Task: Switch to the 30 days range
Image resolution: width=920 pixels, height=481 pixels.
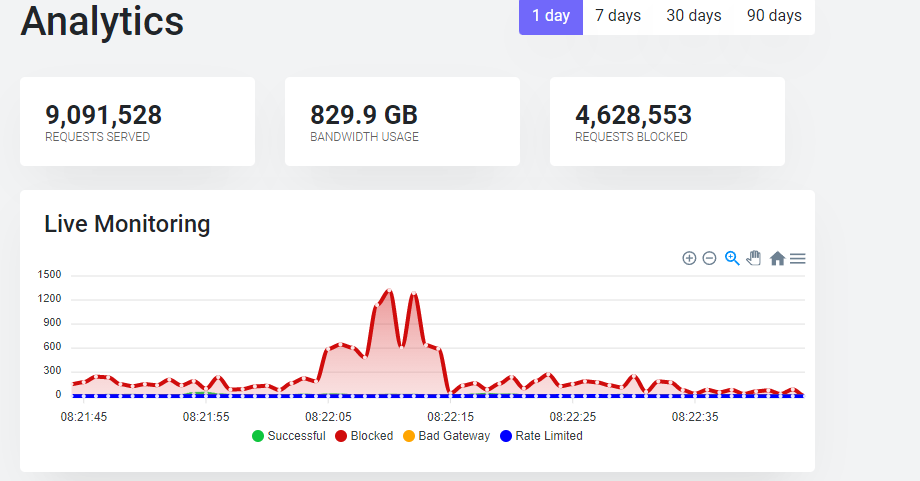Action: tap(694, 16)
